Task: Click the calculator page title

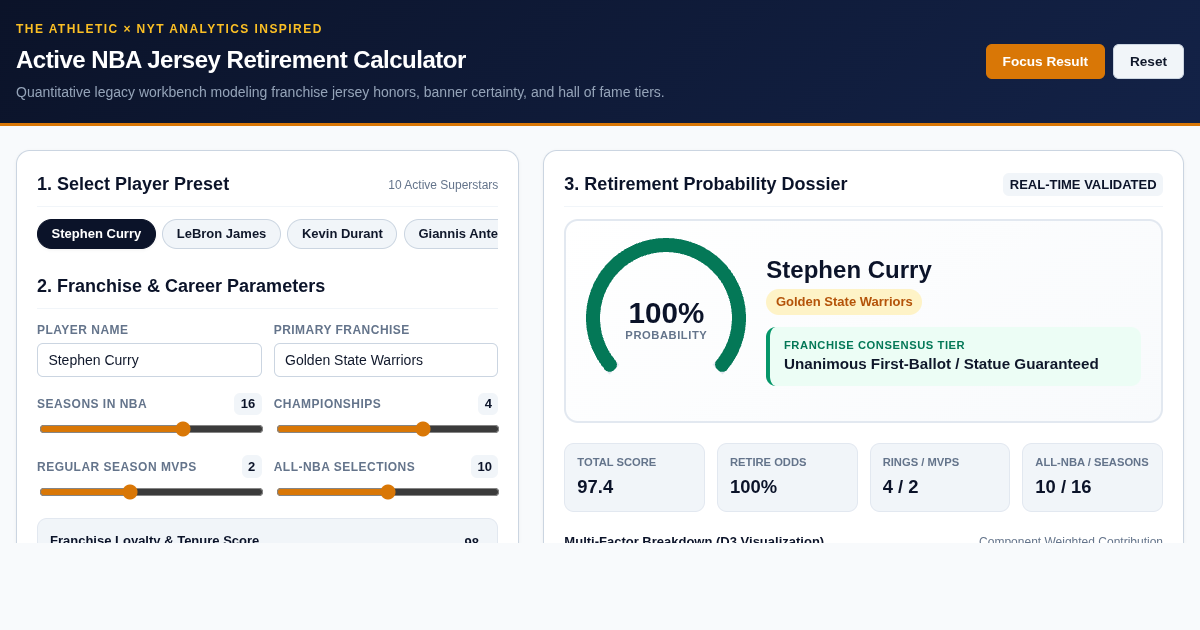Action: 241,60
